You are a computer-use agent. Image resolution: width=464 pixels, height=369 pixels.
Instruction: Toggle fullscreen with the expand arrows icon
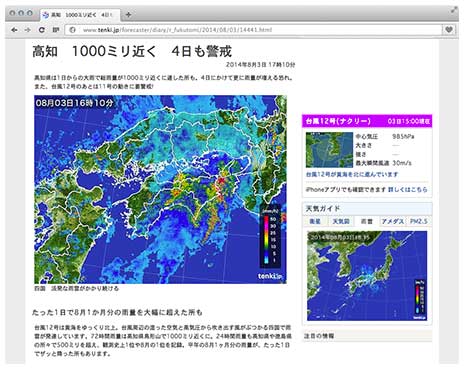[454, 10]
